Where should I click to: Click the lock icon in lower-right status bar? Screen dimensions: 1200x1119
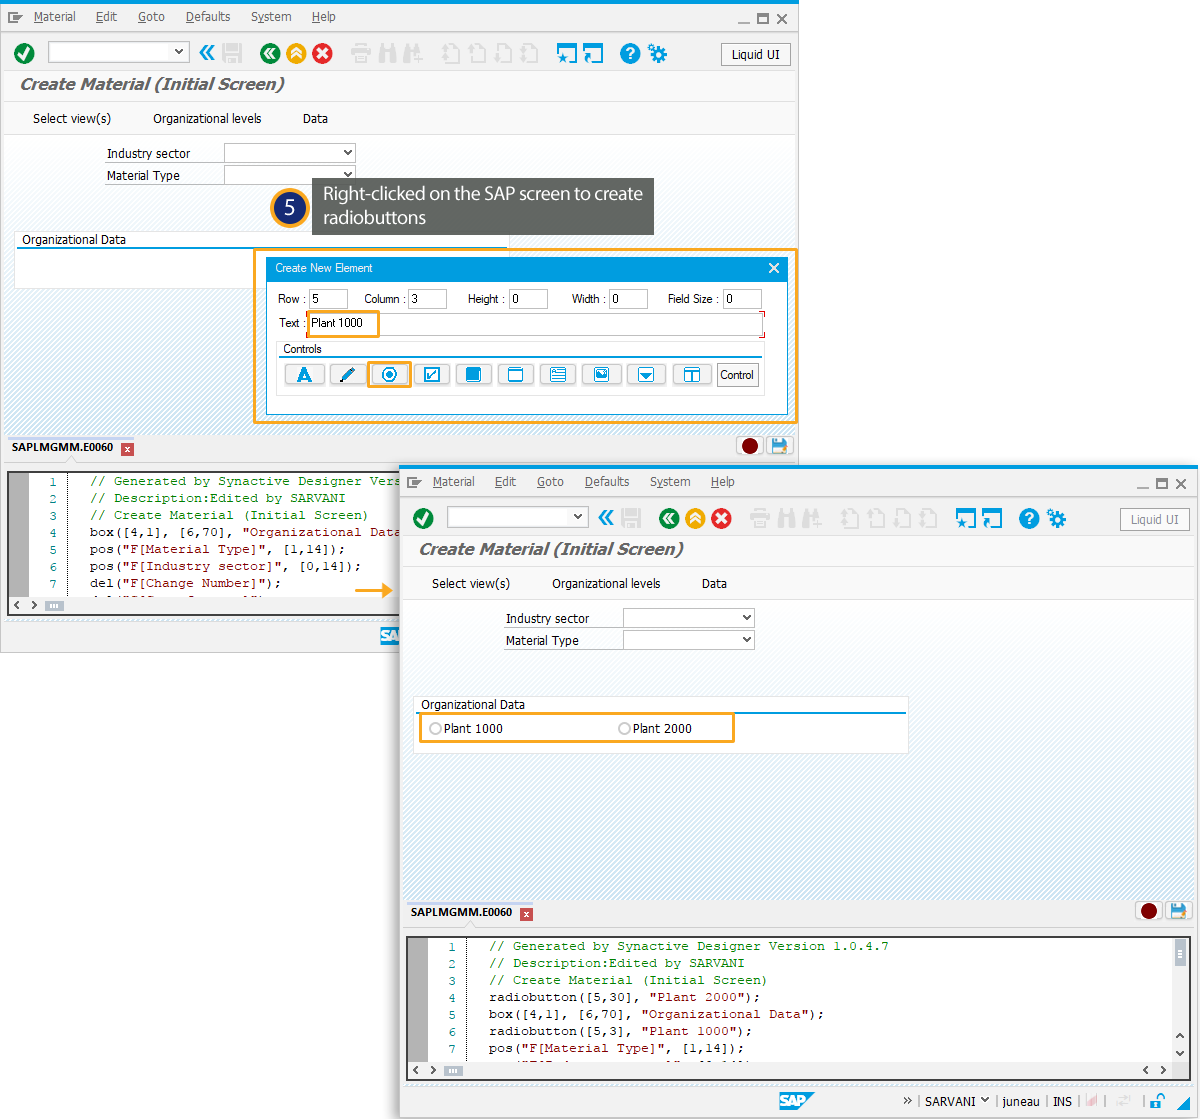[x=1156, y=1101]
